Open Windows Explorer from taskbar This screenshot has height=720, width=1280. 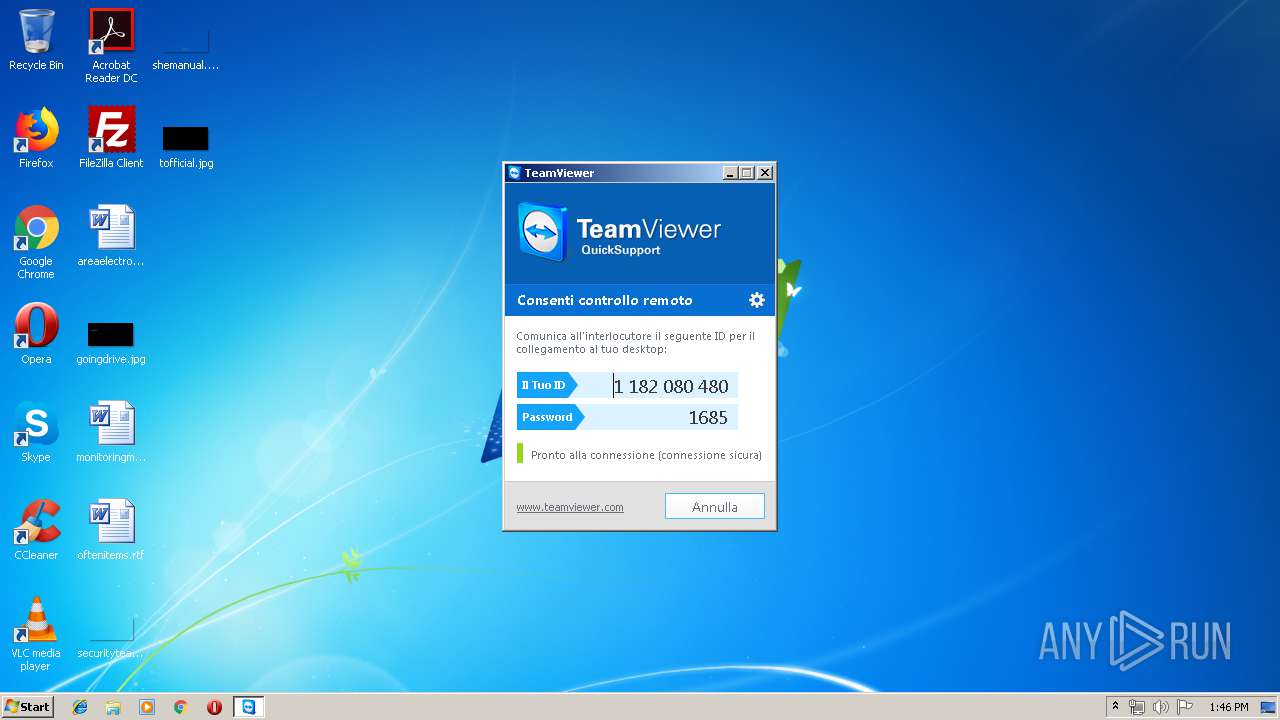[x=113, y=707]
